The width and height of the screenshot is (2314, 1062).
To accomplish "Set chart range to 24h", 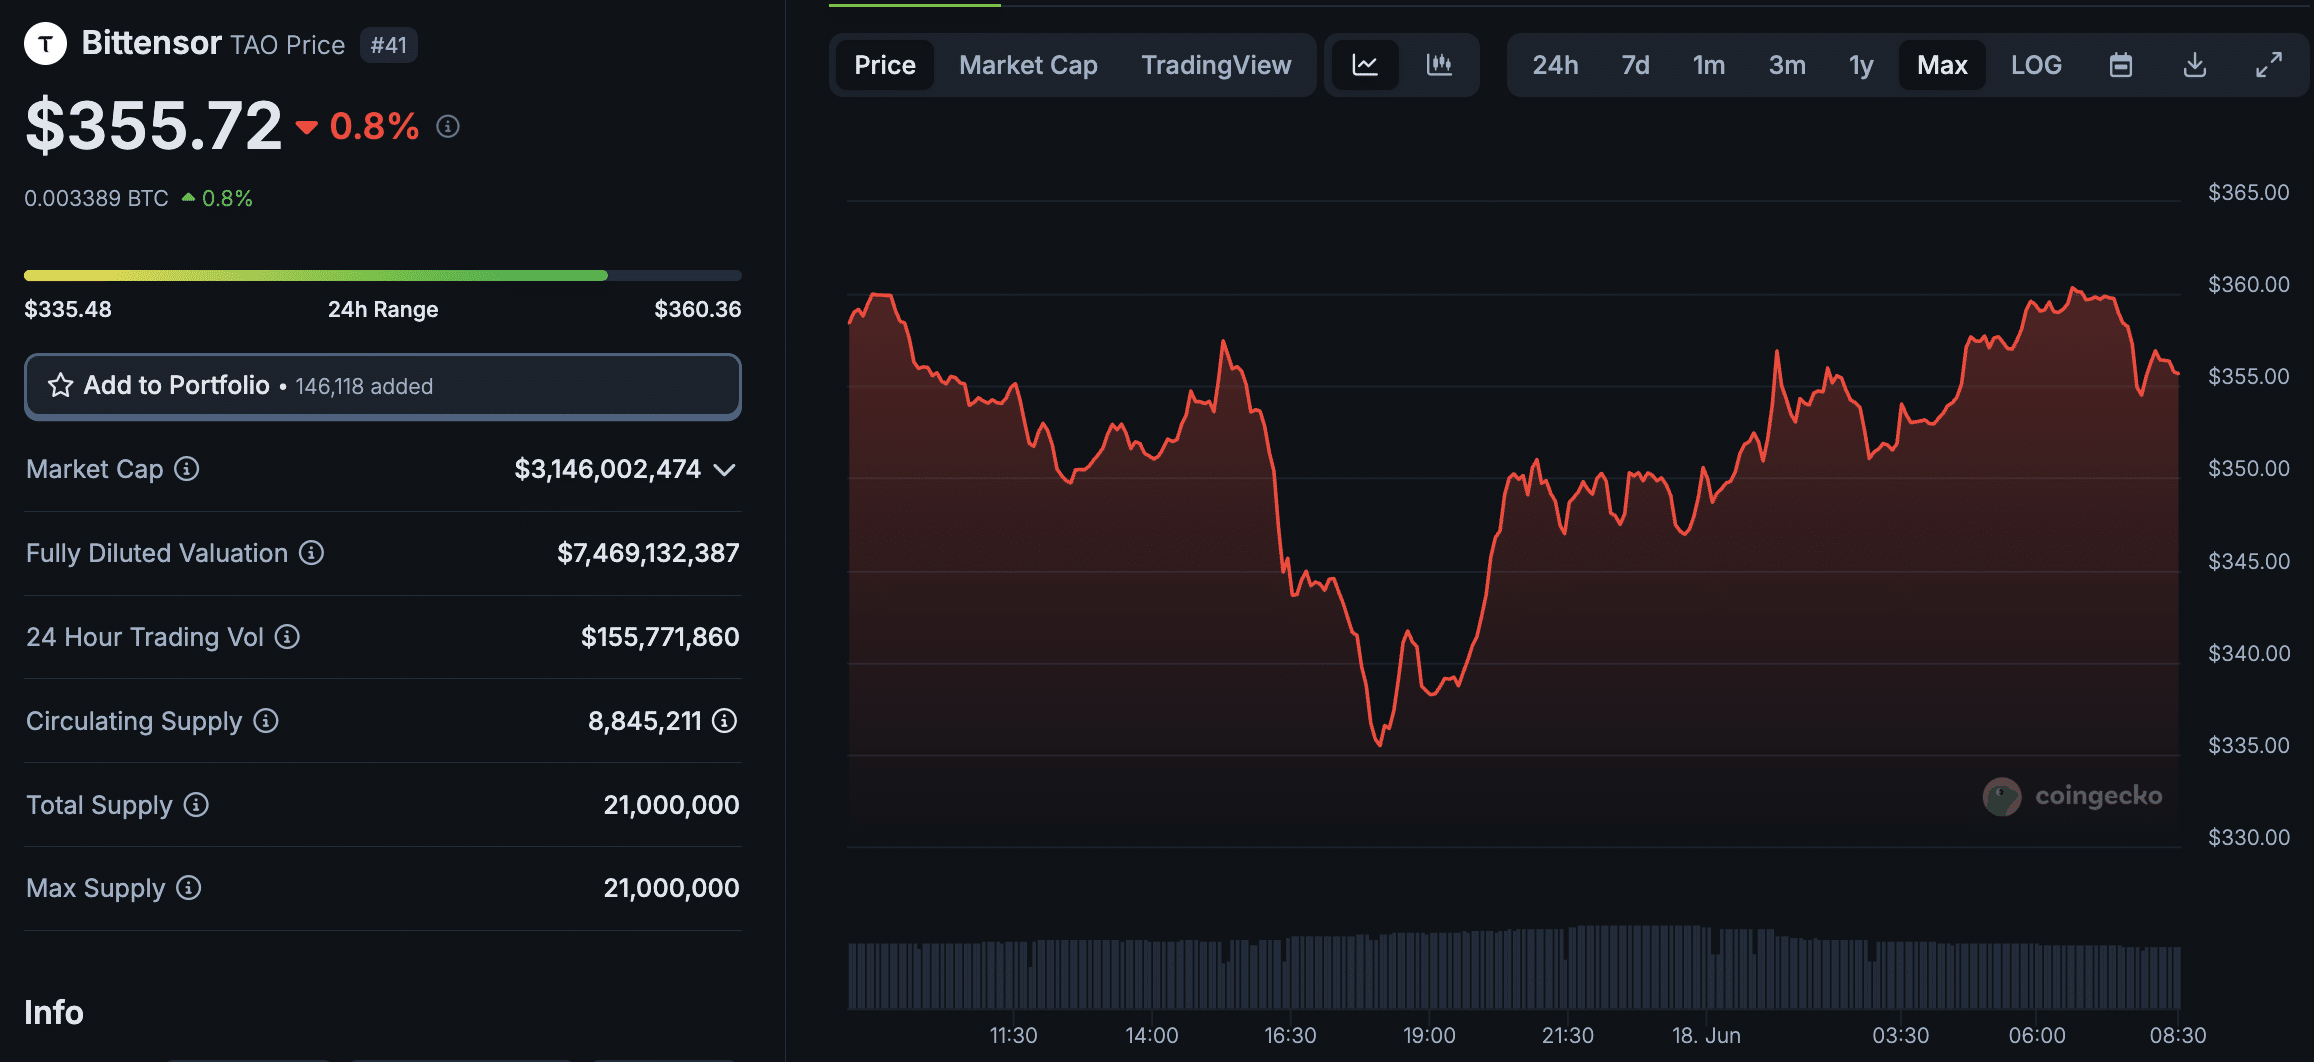I will [1555, 65].
